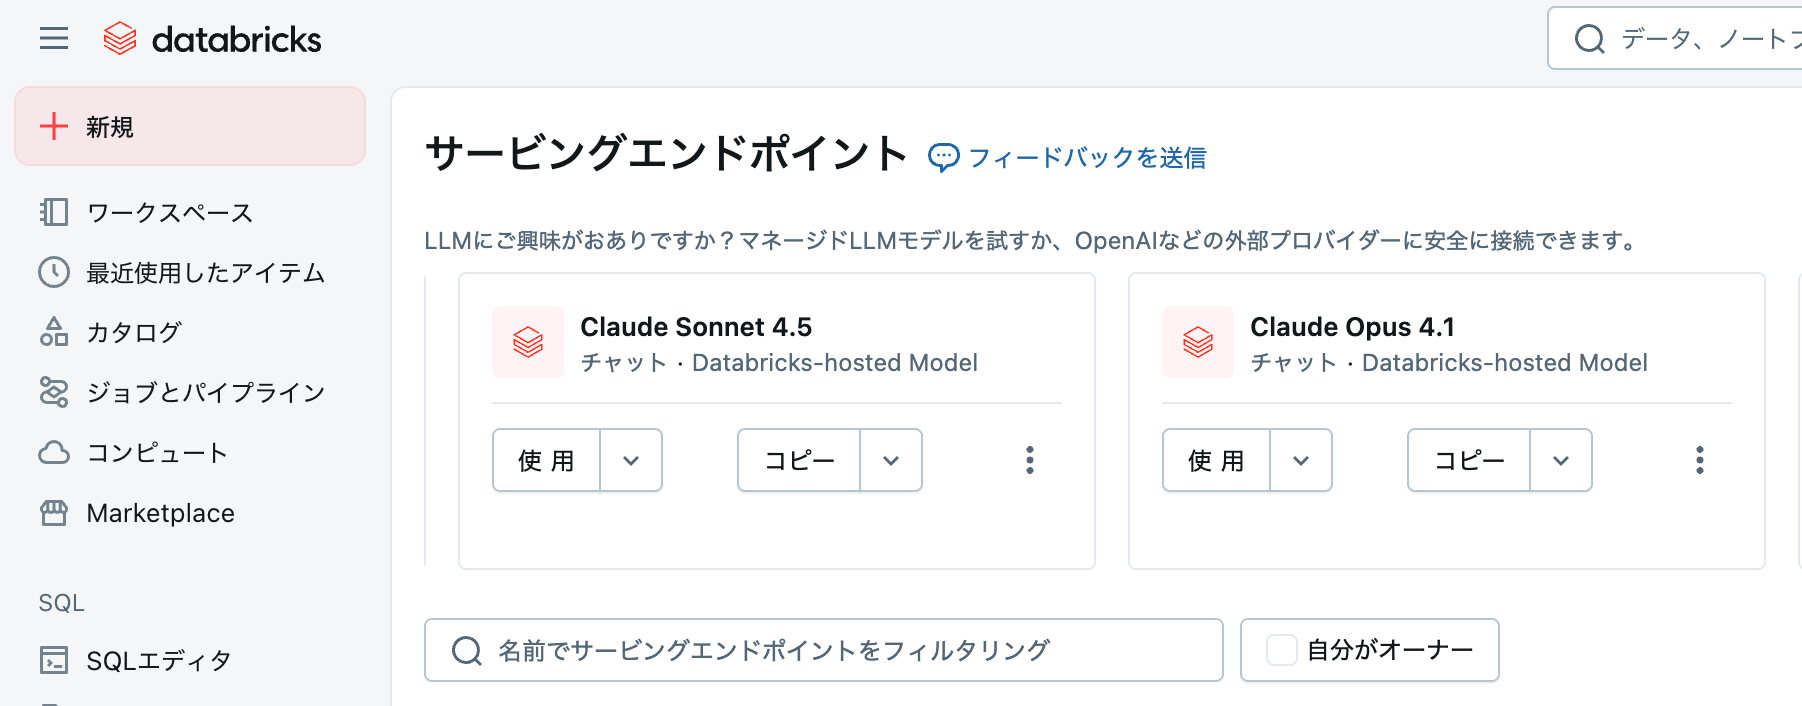Open the Catalog icon in sidebar
Image resolution: width=1802 pixels, height=706 pixels.
click(x=54, y=332)
